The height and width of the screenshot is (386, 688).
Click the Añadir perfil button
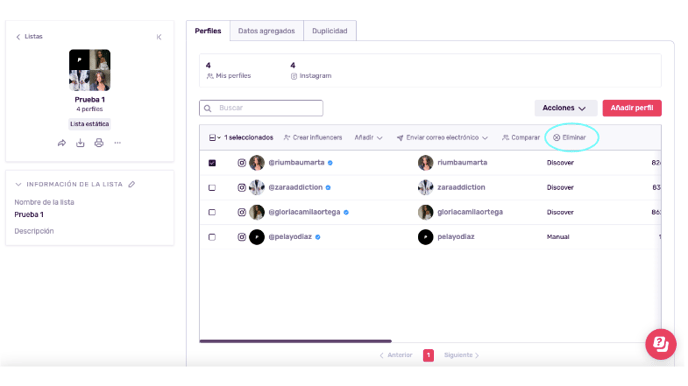coord(632,108)
